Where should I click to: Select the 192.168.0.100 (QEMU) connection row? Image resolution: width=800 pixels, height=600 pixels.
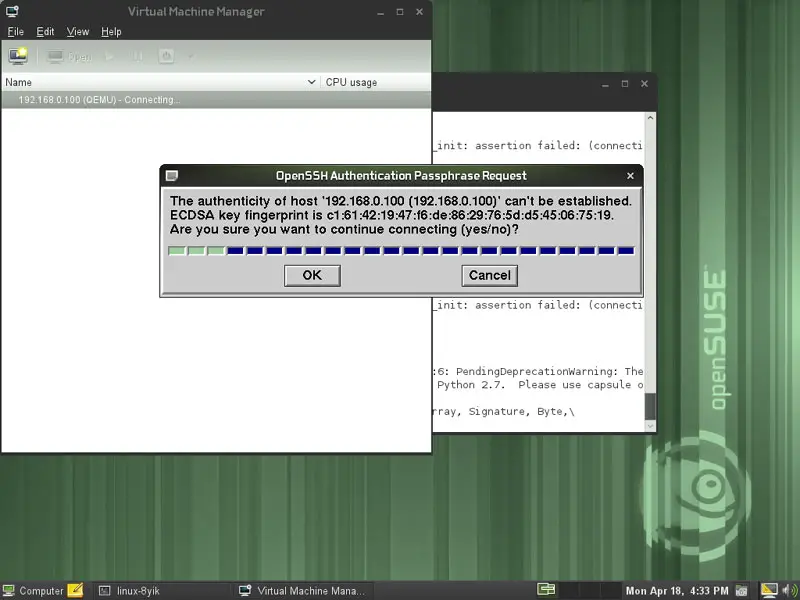click(216, 99)
